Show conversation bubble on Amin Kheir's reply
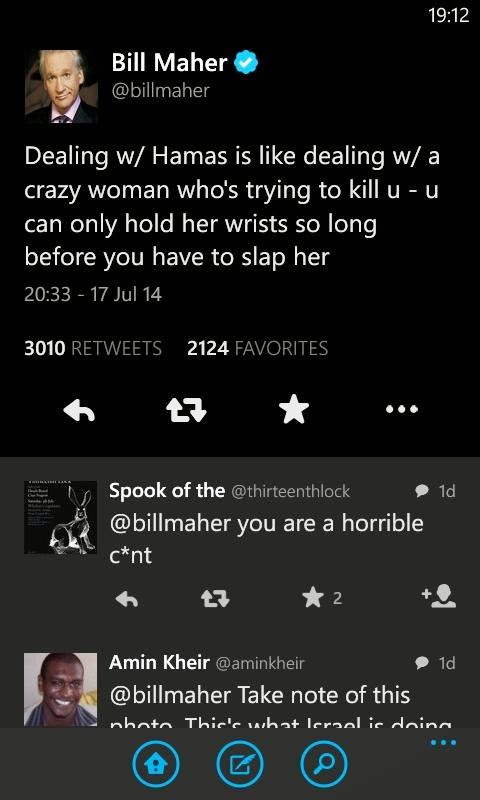This screenshot has width=480, height=800. point(422,663)
